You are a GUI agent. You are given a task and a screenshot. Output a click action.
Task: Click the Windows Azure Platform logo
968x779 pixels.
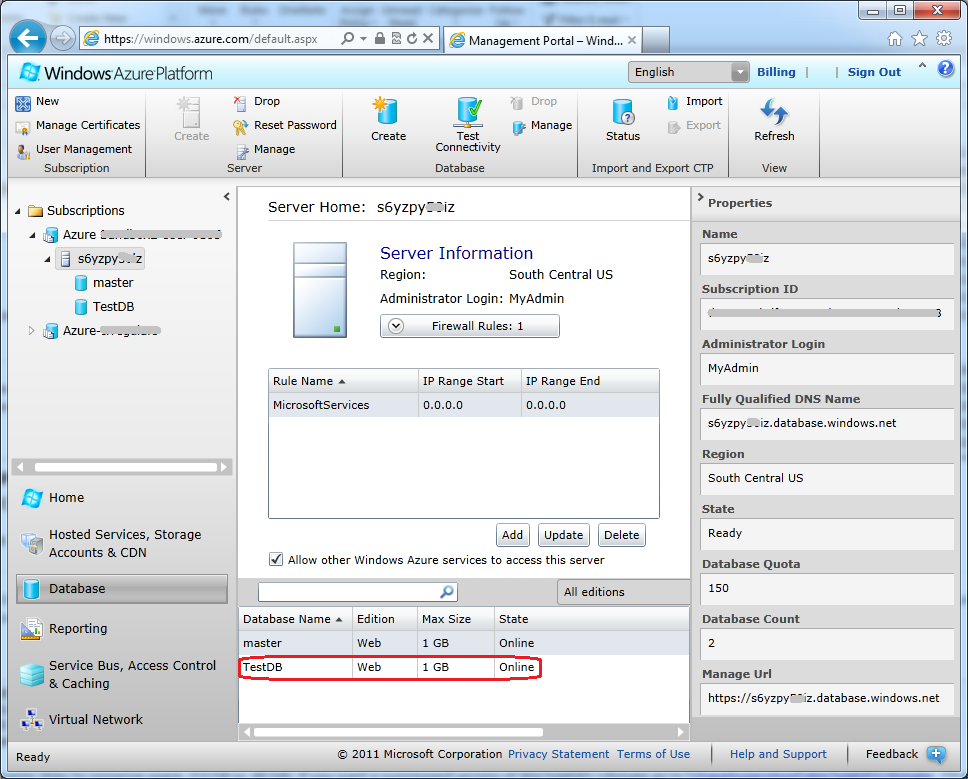[x=115, y=73]
